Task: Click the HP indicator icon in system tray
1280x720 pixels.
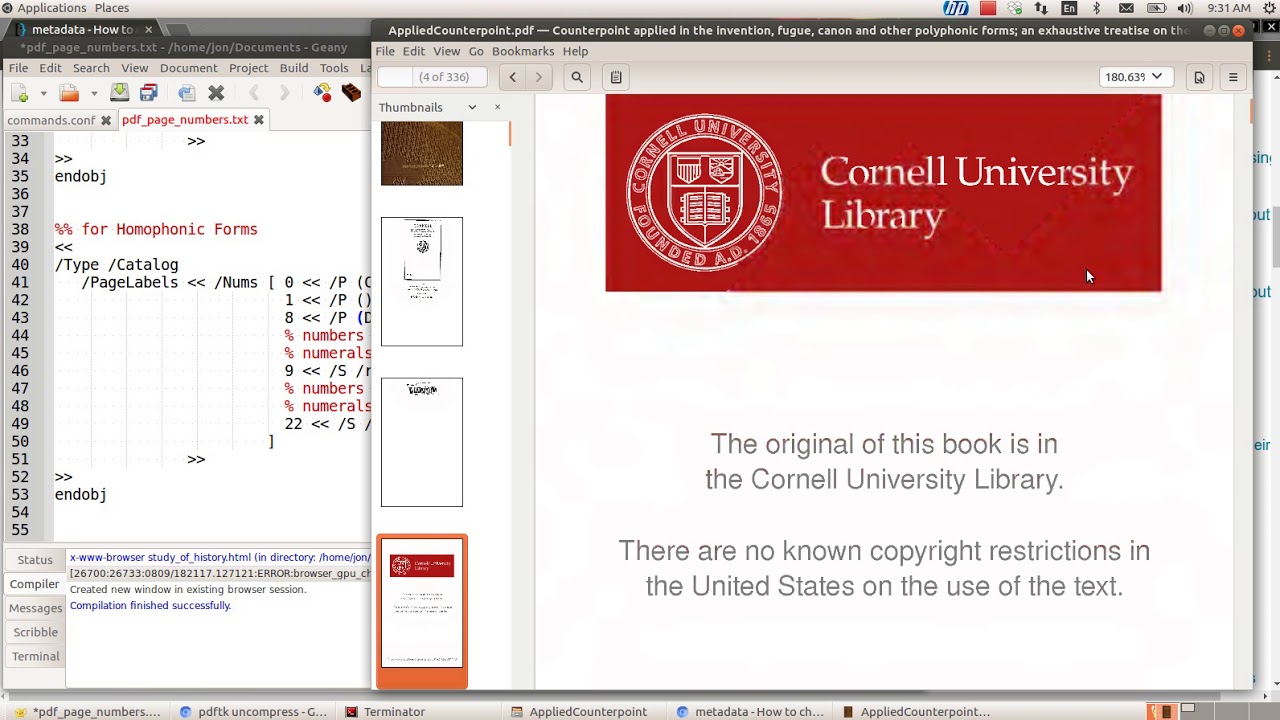Action: (955, 8)
